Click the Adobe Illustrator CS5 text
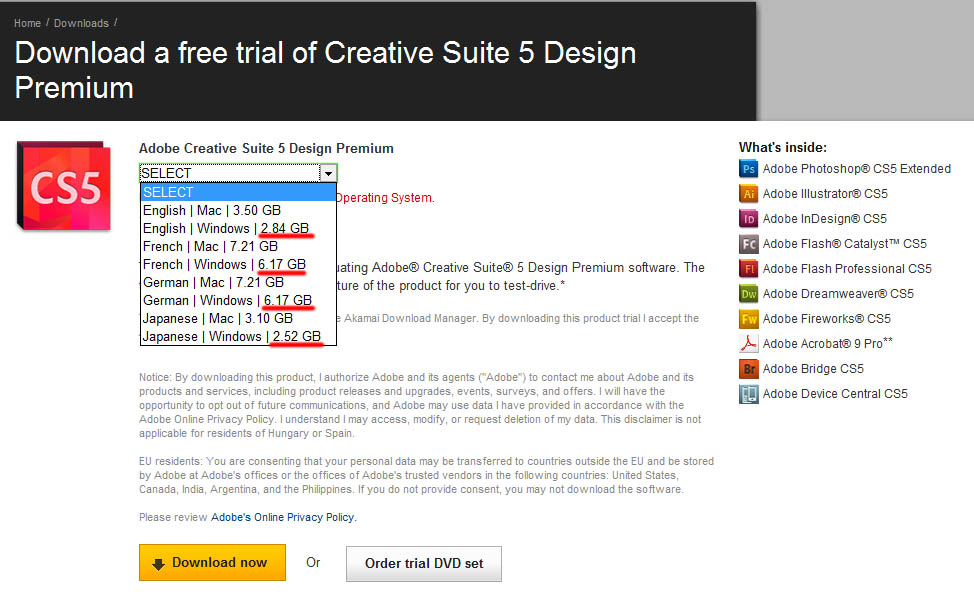 tap(825, 194)
